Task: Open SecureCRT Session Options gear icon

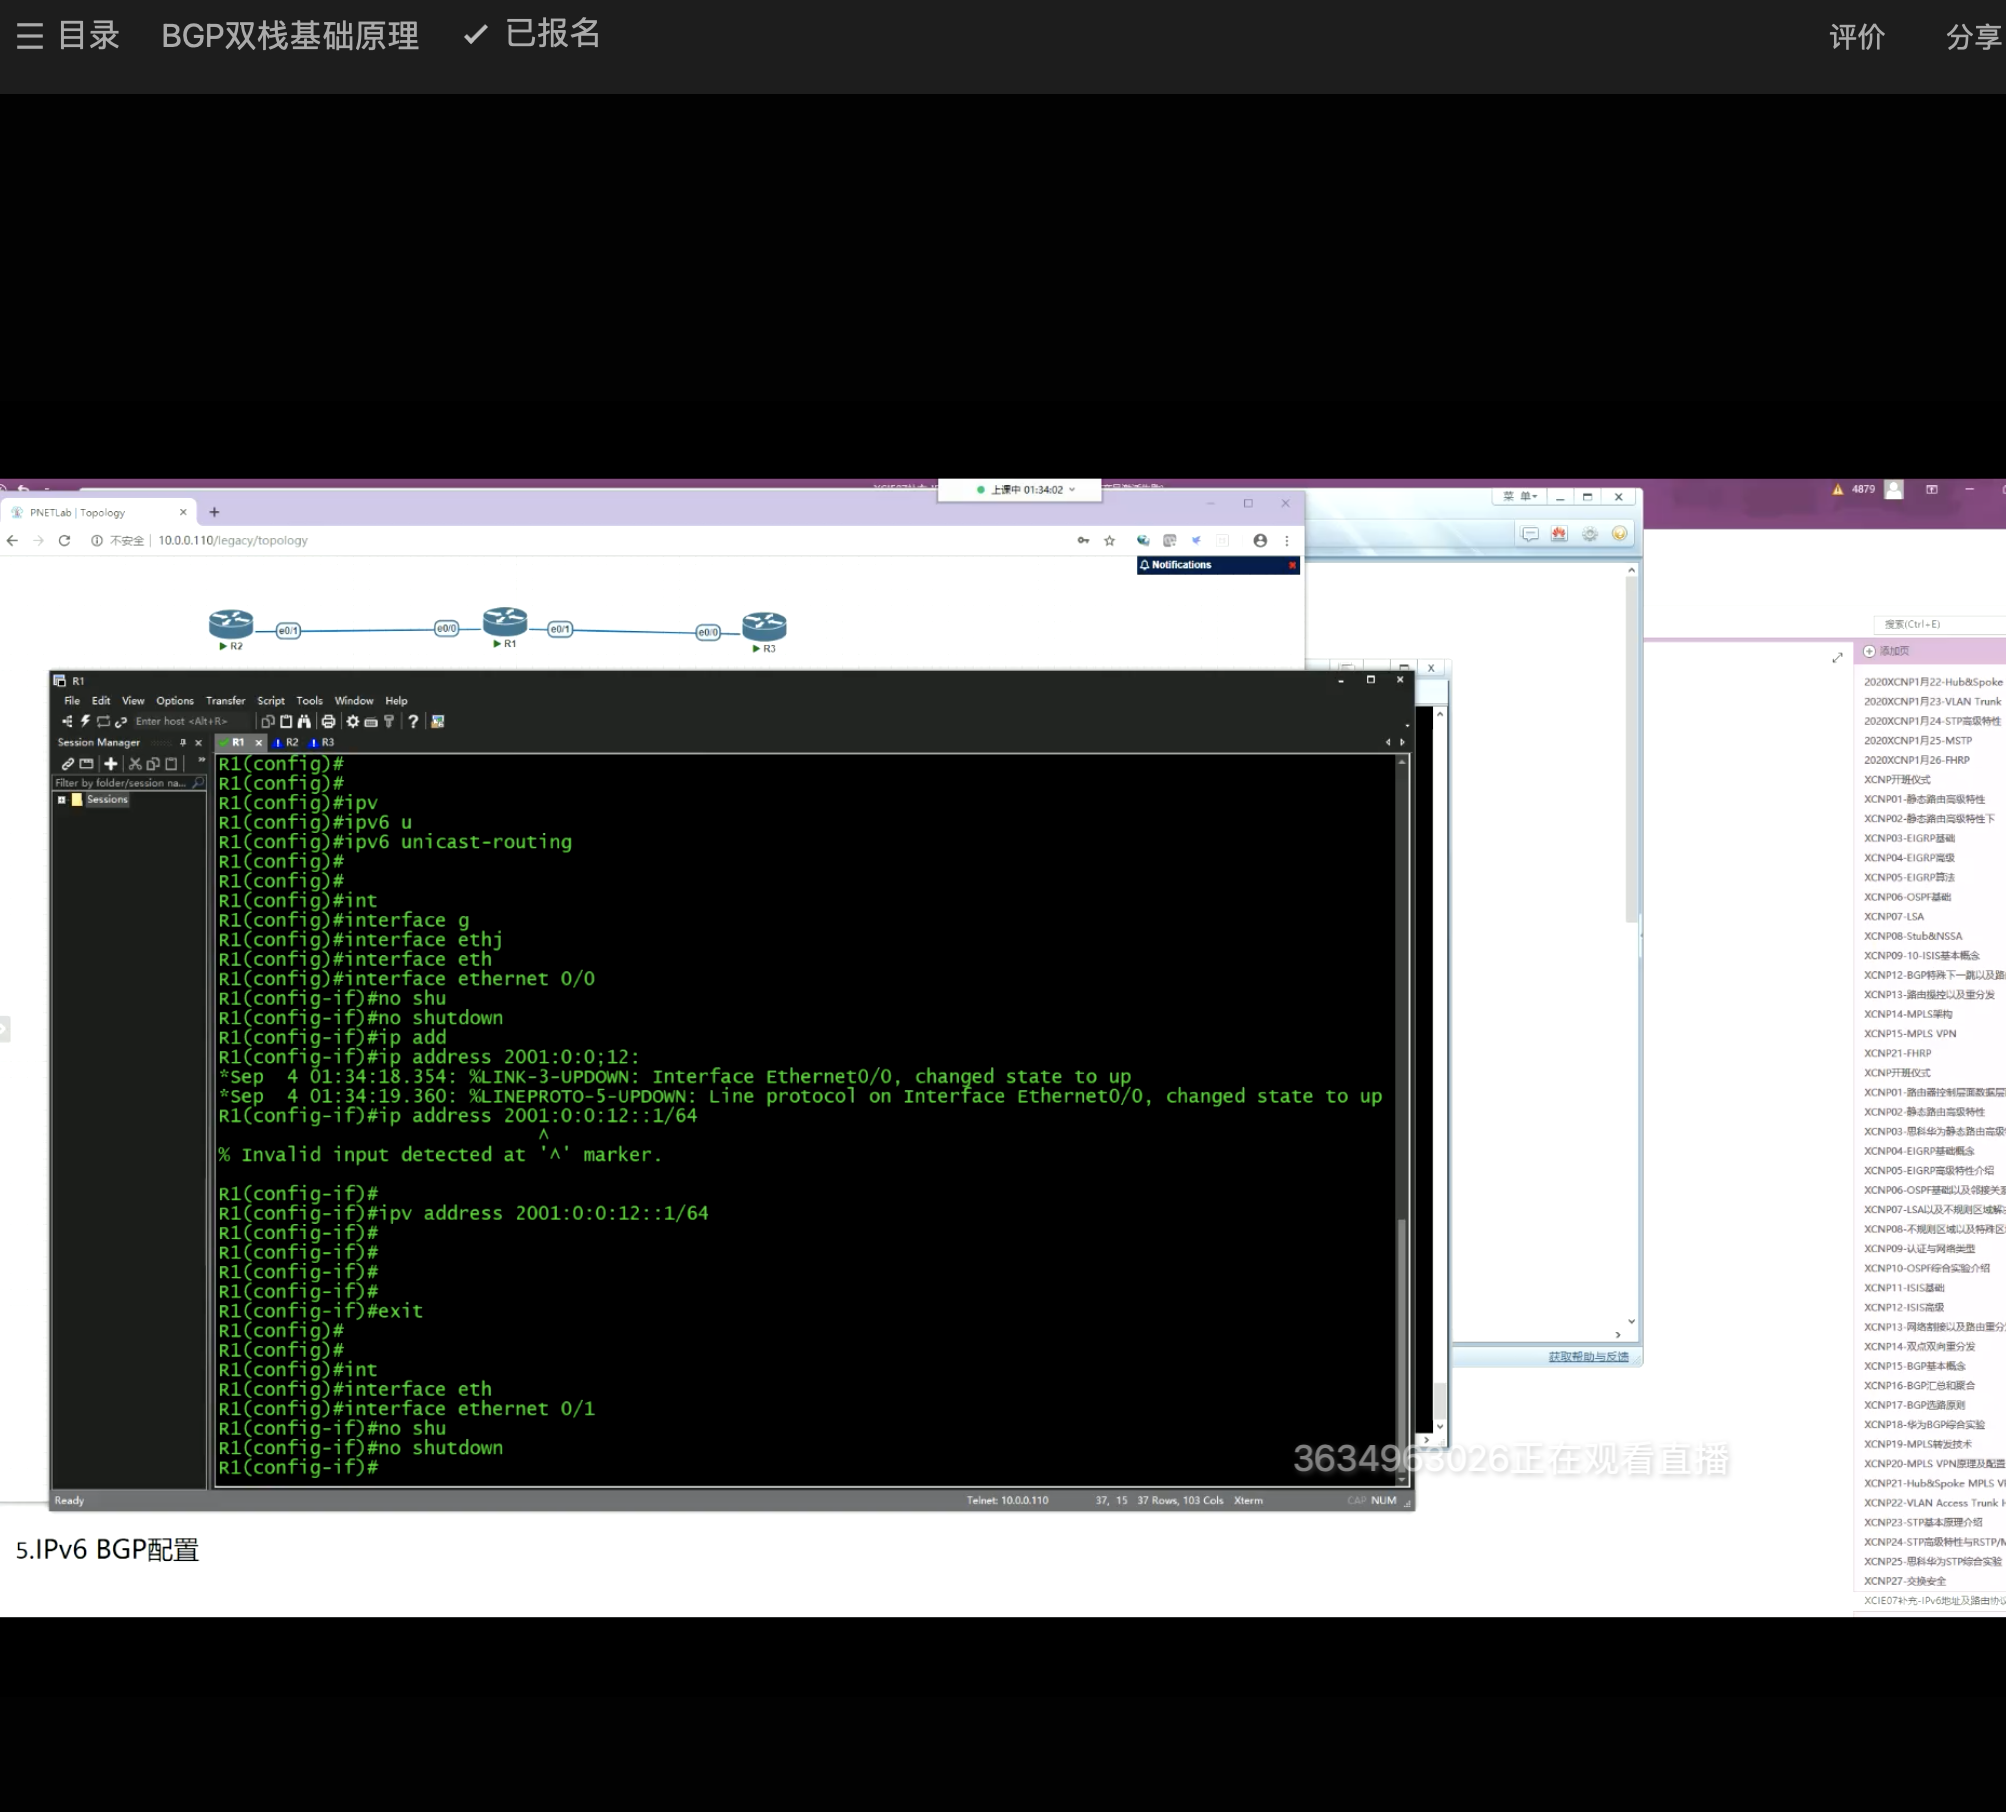Action: tap(353, 721)
